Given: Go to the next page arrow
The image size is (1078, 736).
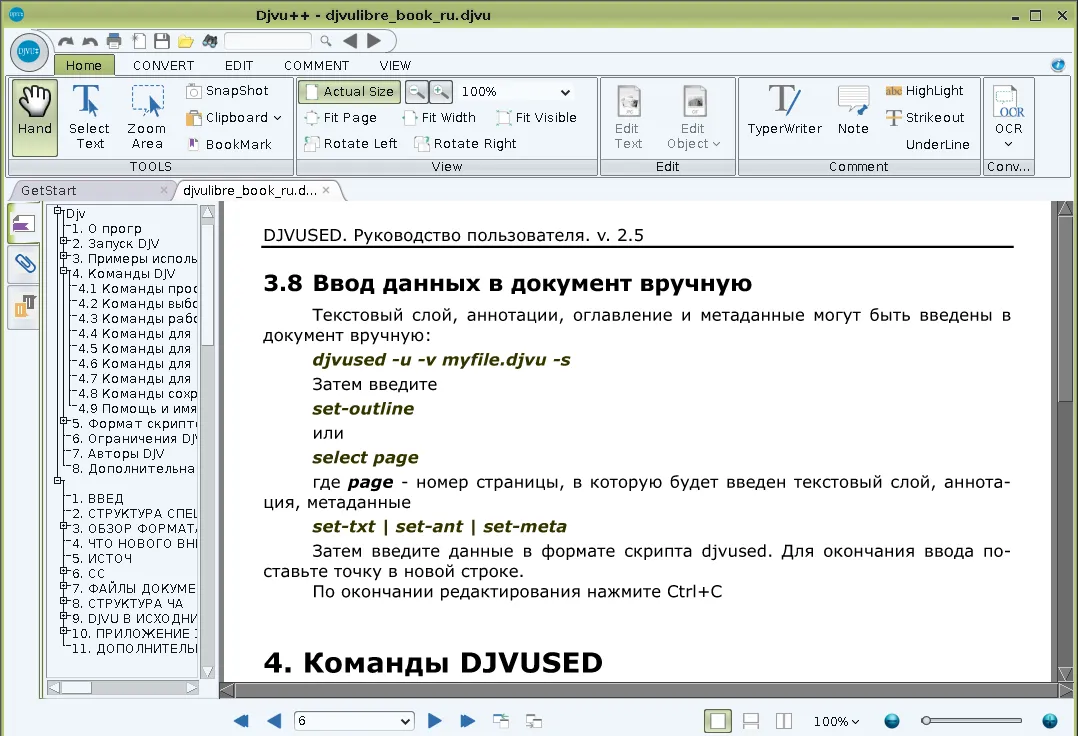Looking at the screenshot, I should [x=435, y=721].
